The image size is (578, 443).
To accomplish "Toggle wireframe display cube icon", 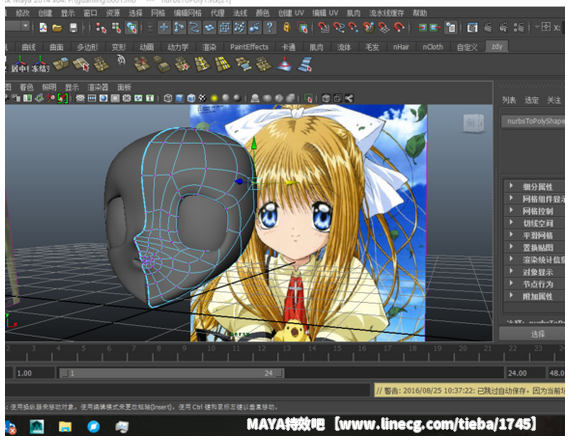I will click(168, 98).
